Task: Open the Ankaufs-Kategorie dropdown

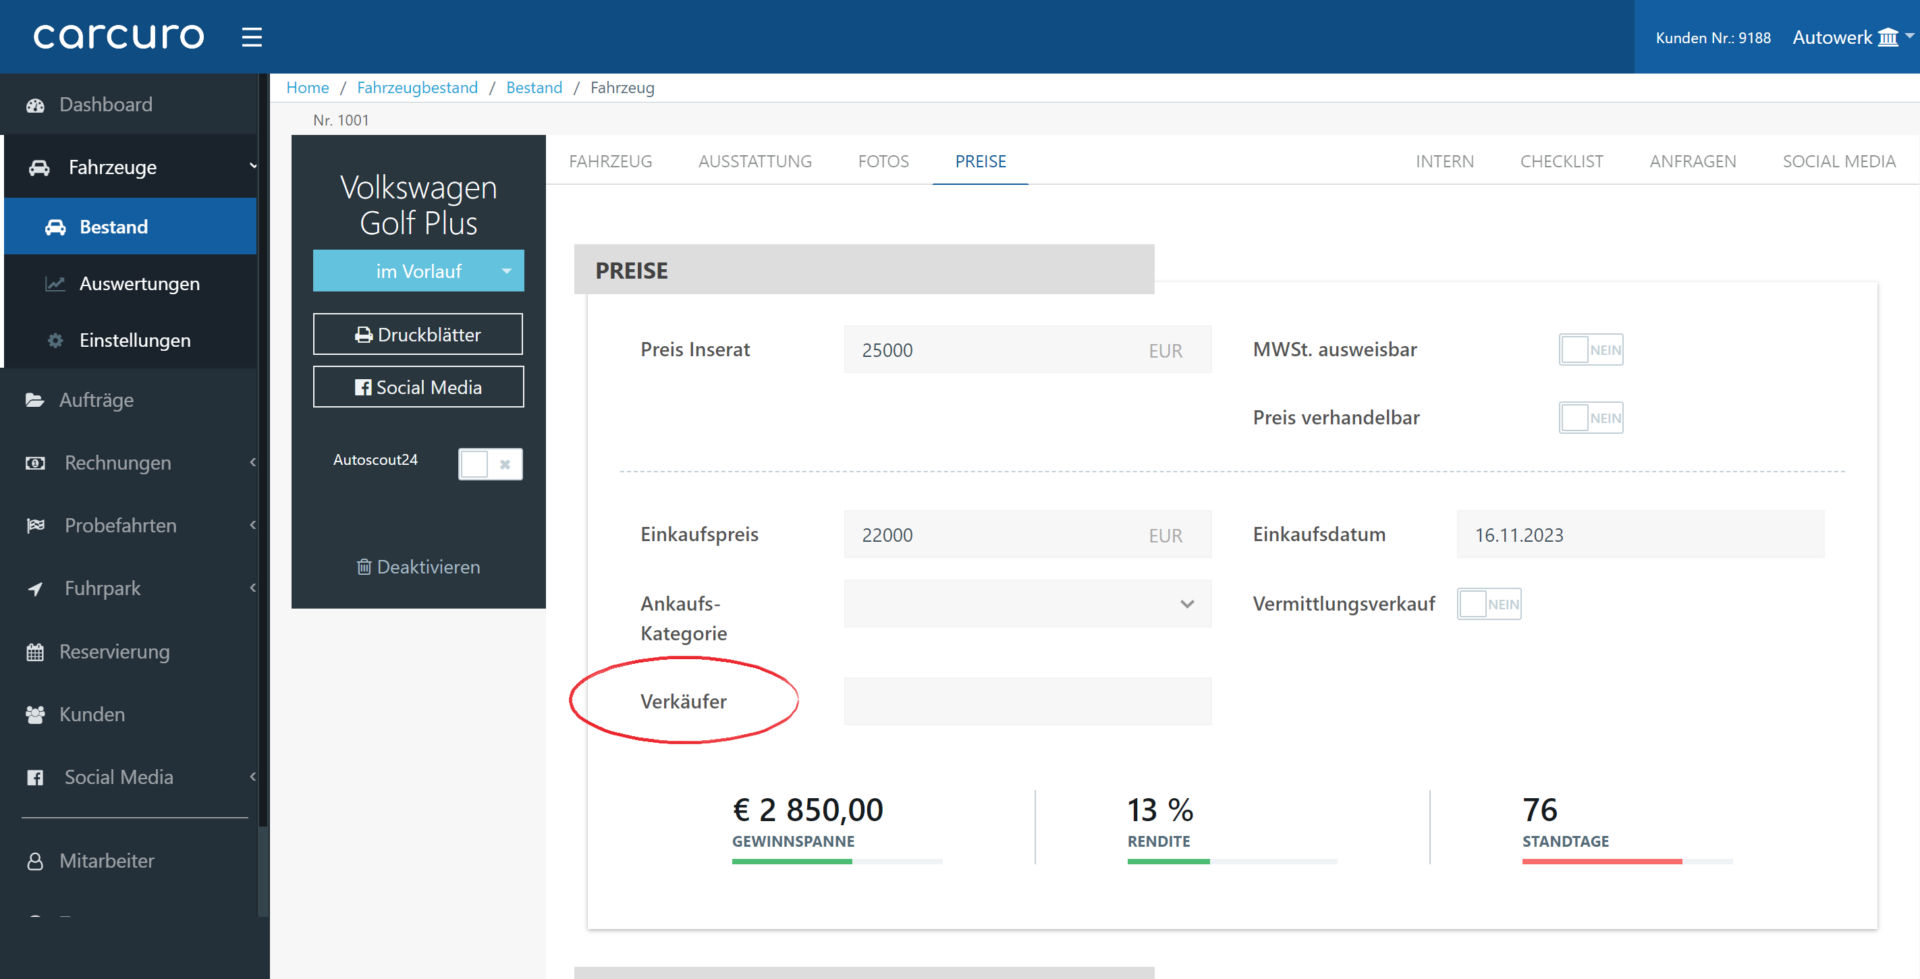Action: click(x=1027, y=604)
